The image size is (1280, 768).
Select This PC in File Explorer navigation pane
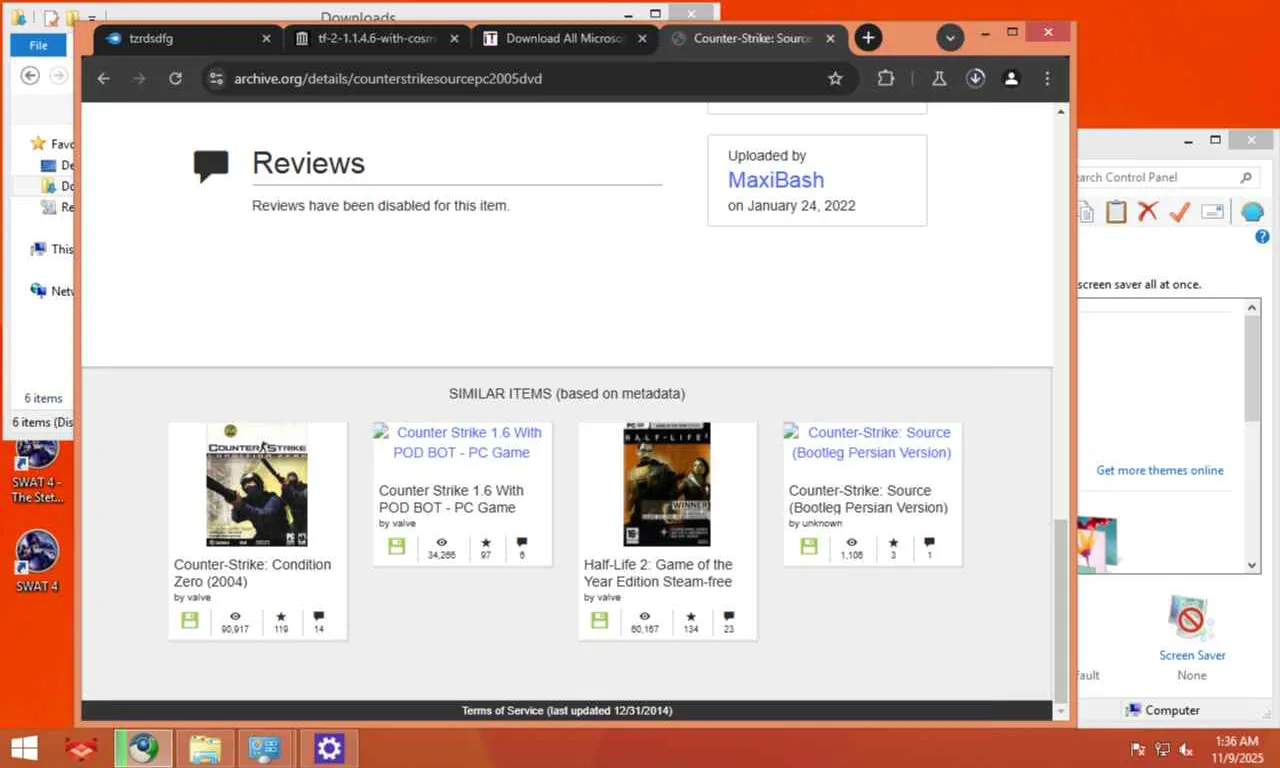click(52, 249)
